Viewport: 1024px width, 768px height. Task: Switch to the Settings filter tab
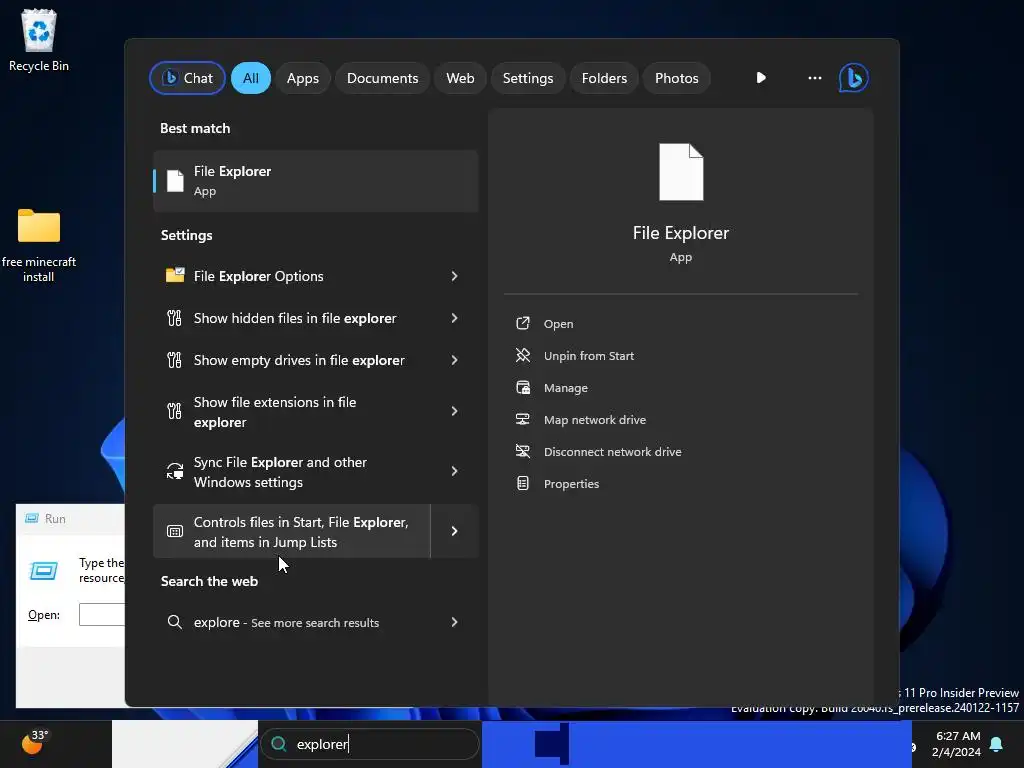point(528,78)
